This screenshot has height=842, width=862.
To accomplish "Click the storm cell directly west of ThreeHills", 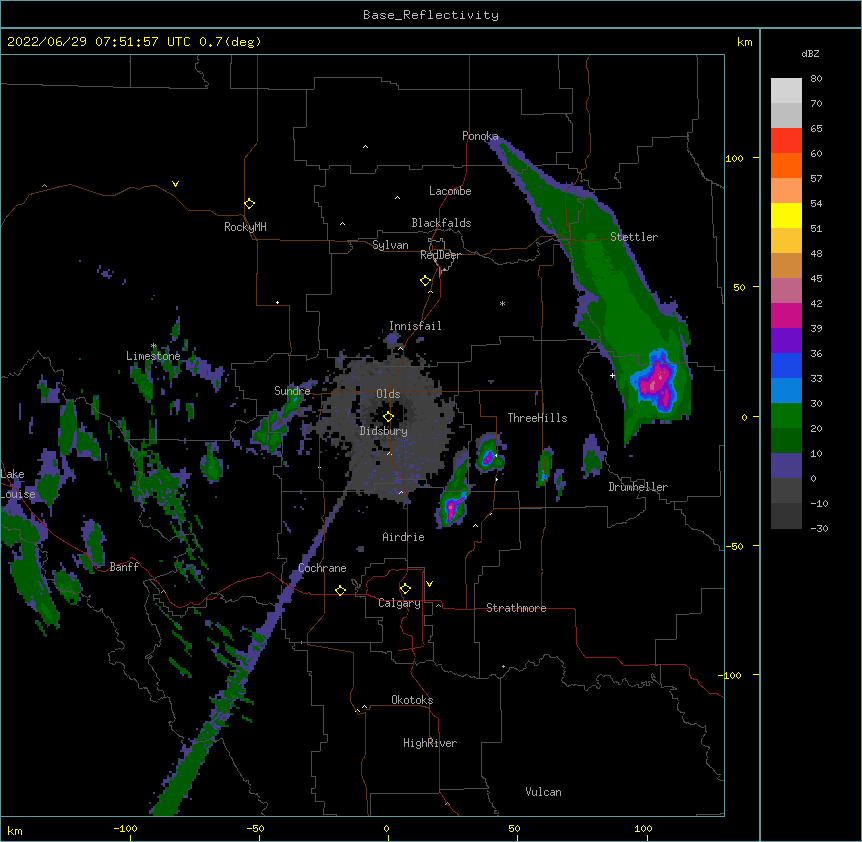I will pos(488,453).
